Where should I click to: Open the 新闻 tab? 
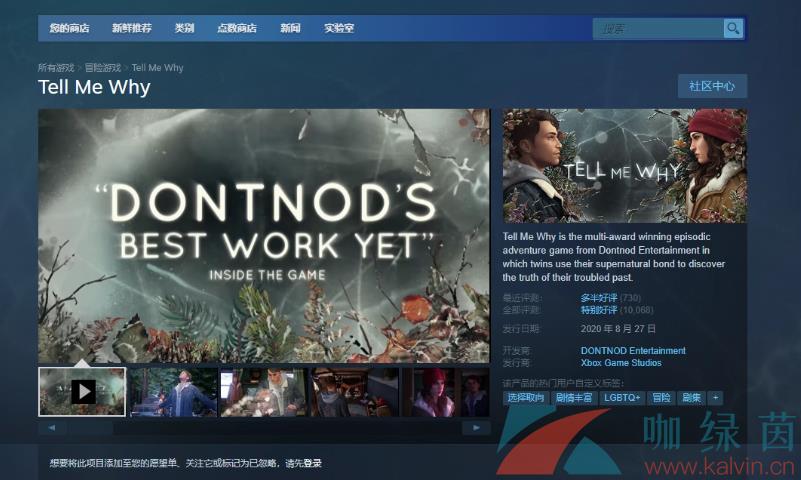pyautogui.click(x=290, y=28)
